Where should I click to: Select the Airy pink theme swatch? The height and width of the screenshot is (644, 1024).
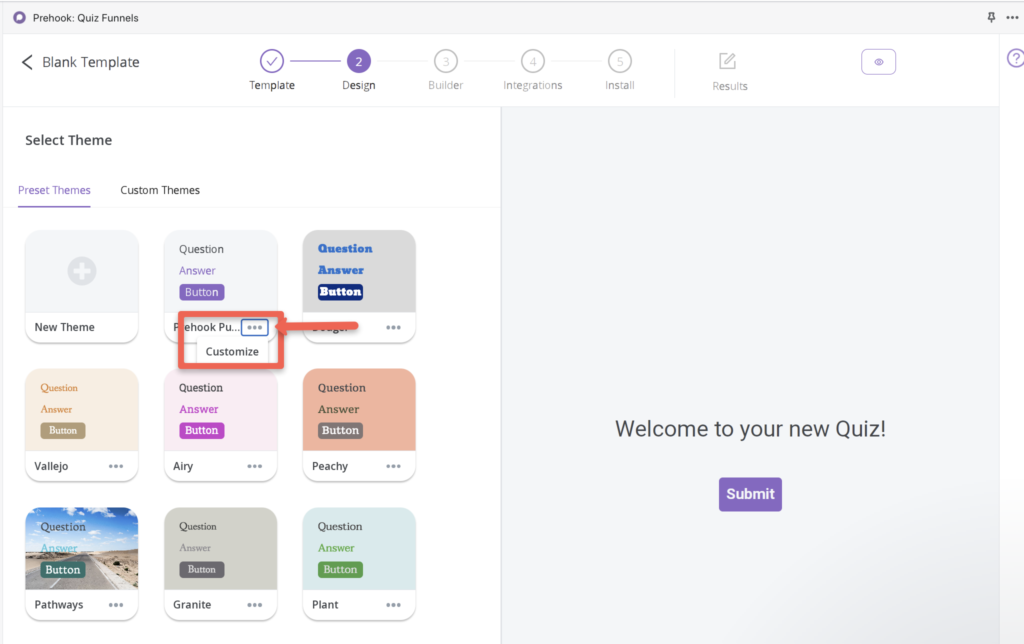pyautogui.click(x=221, y=410)
